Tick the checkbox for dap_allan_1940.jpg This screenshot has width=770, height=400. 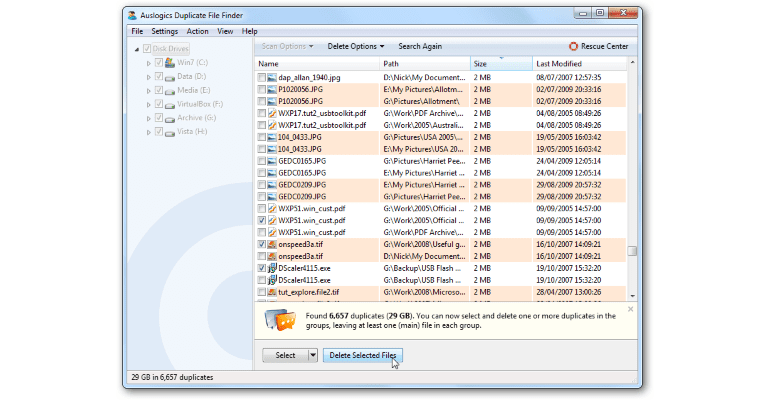pyautogui.click(x=262, y=77)
